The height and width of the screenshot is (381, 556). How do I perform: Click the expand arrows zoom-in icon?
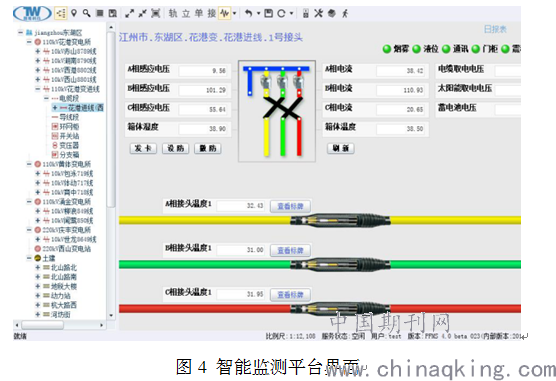[x=129, y=13]
